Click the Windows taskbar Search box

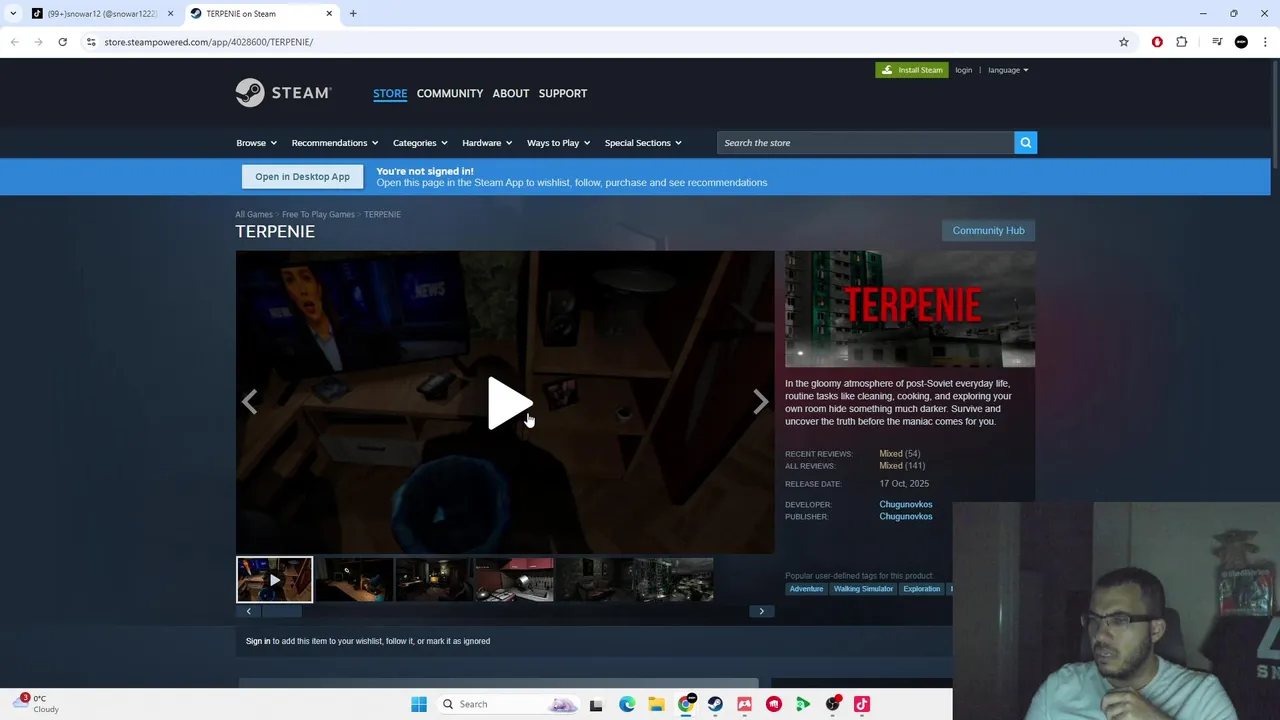(508, 704)
